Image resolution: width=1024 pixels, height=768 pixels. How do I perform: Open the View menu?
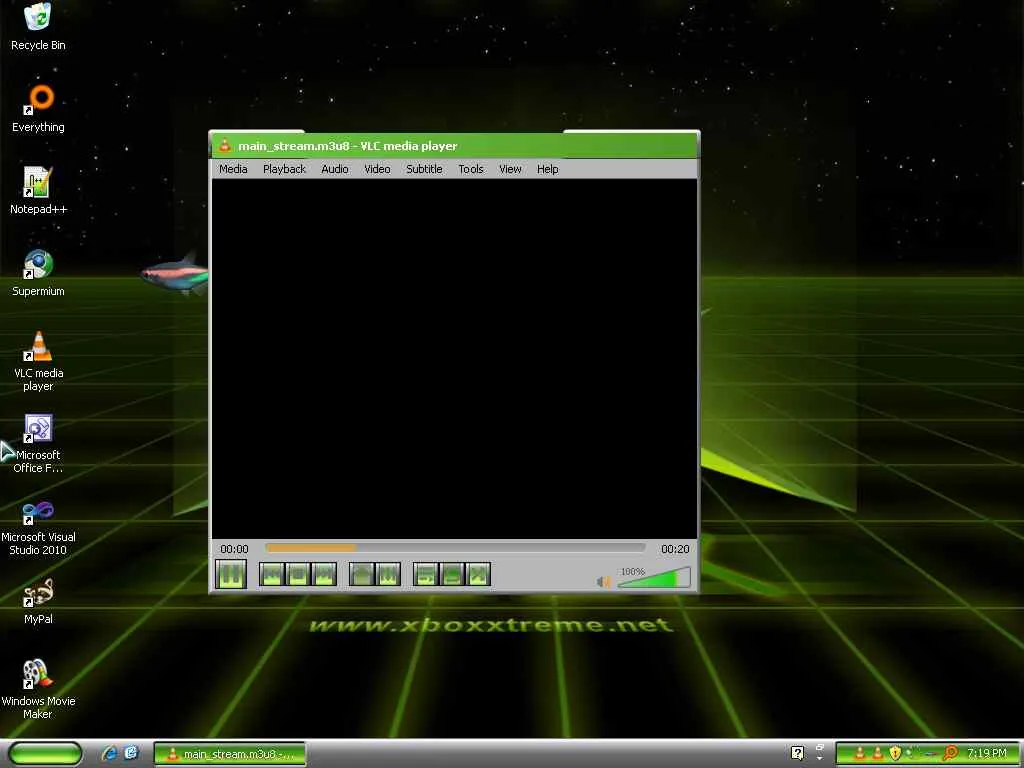(510, 169)
